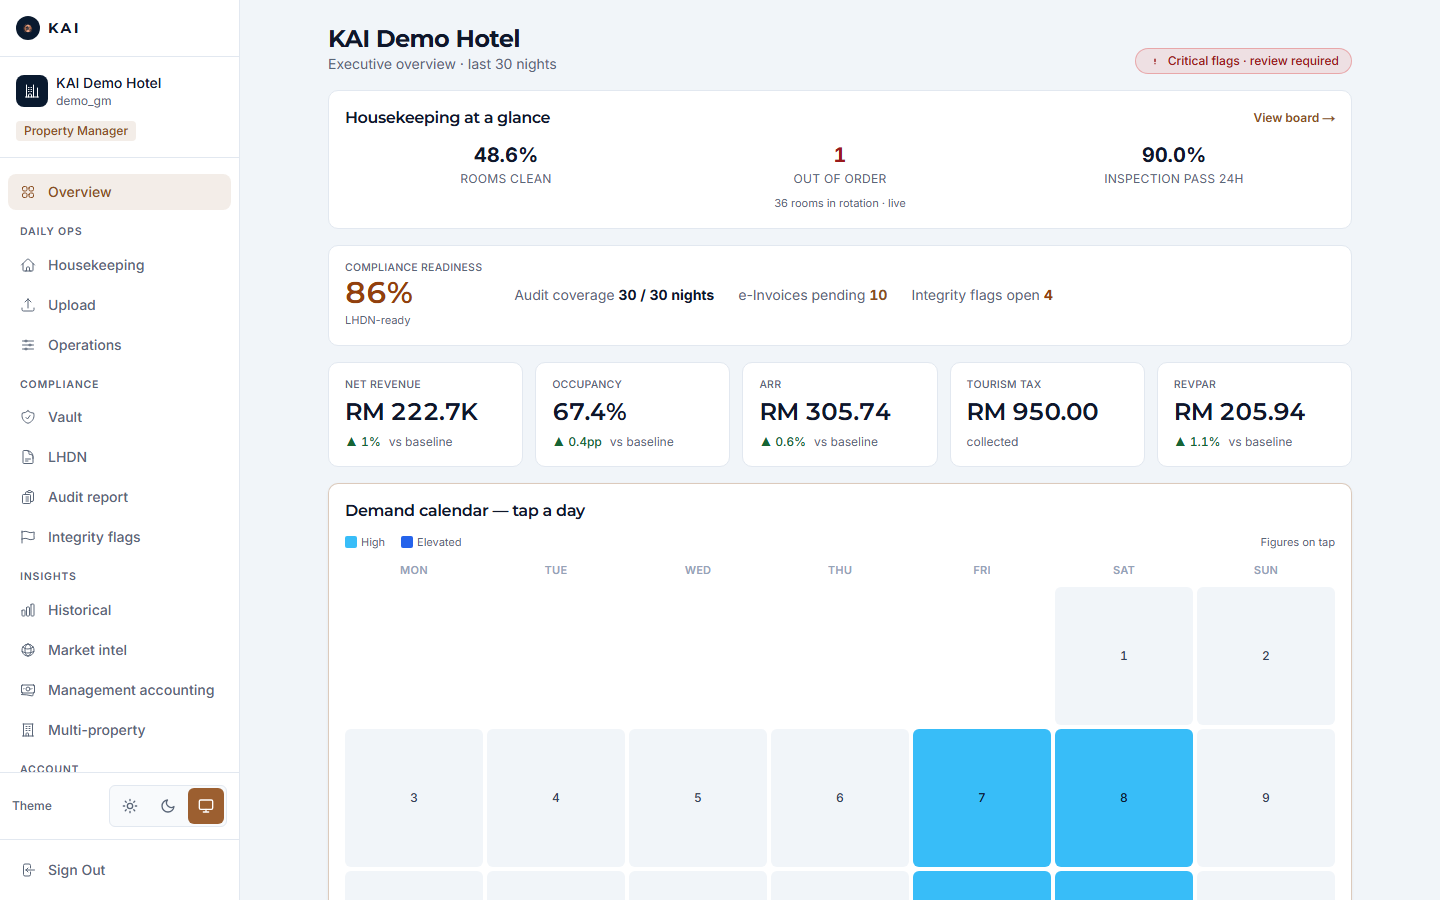Open LHDN compliance page

tap(119, 457)
